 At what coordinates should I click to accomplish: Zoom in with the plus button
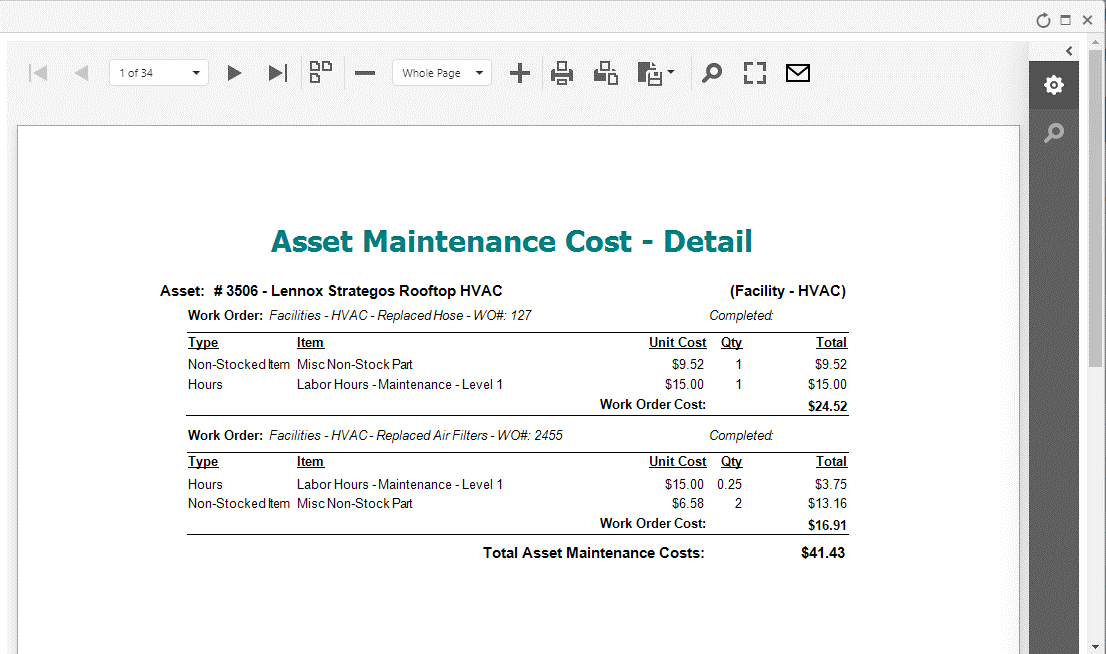click(520, 73)
